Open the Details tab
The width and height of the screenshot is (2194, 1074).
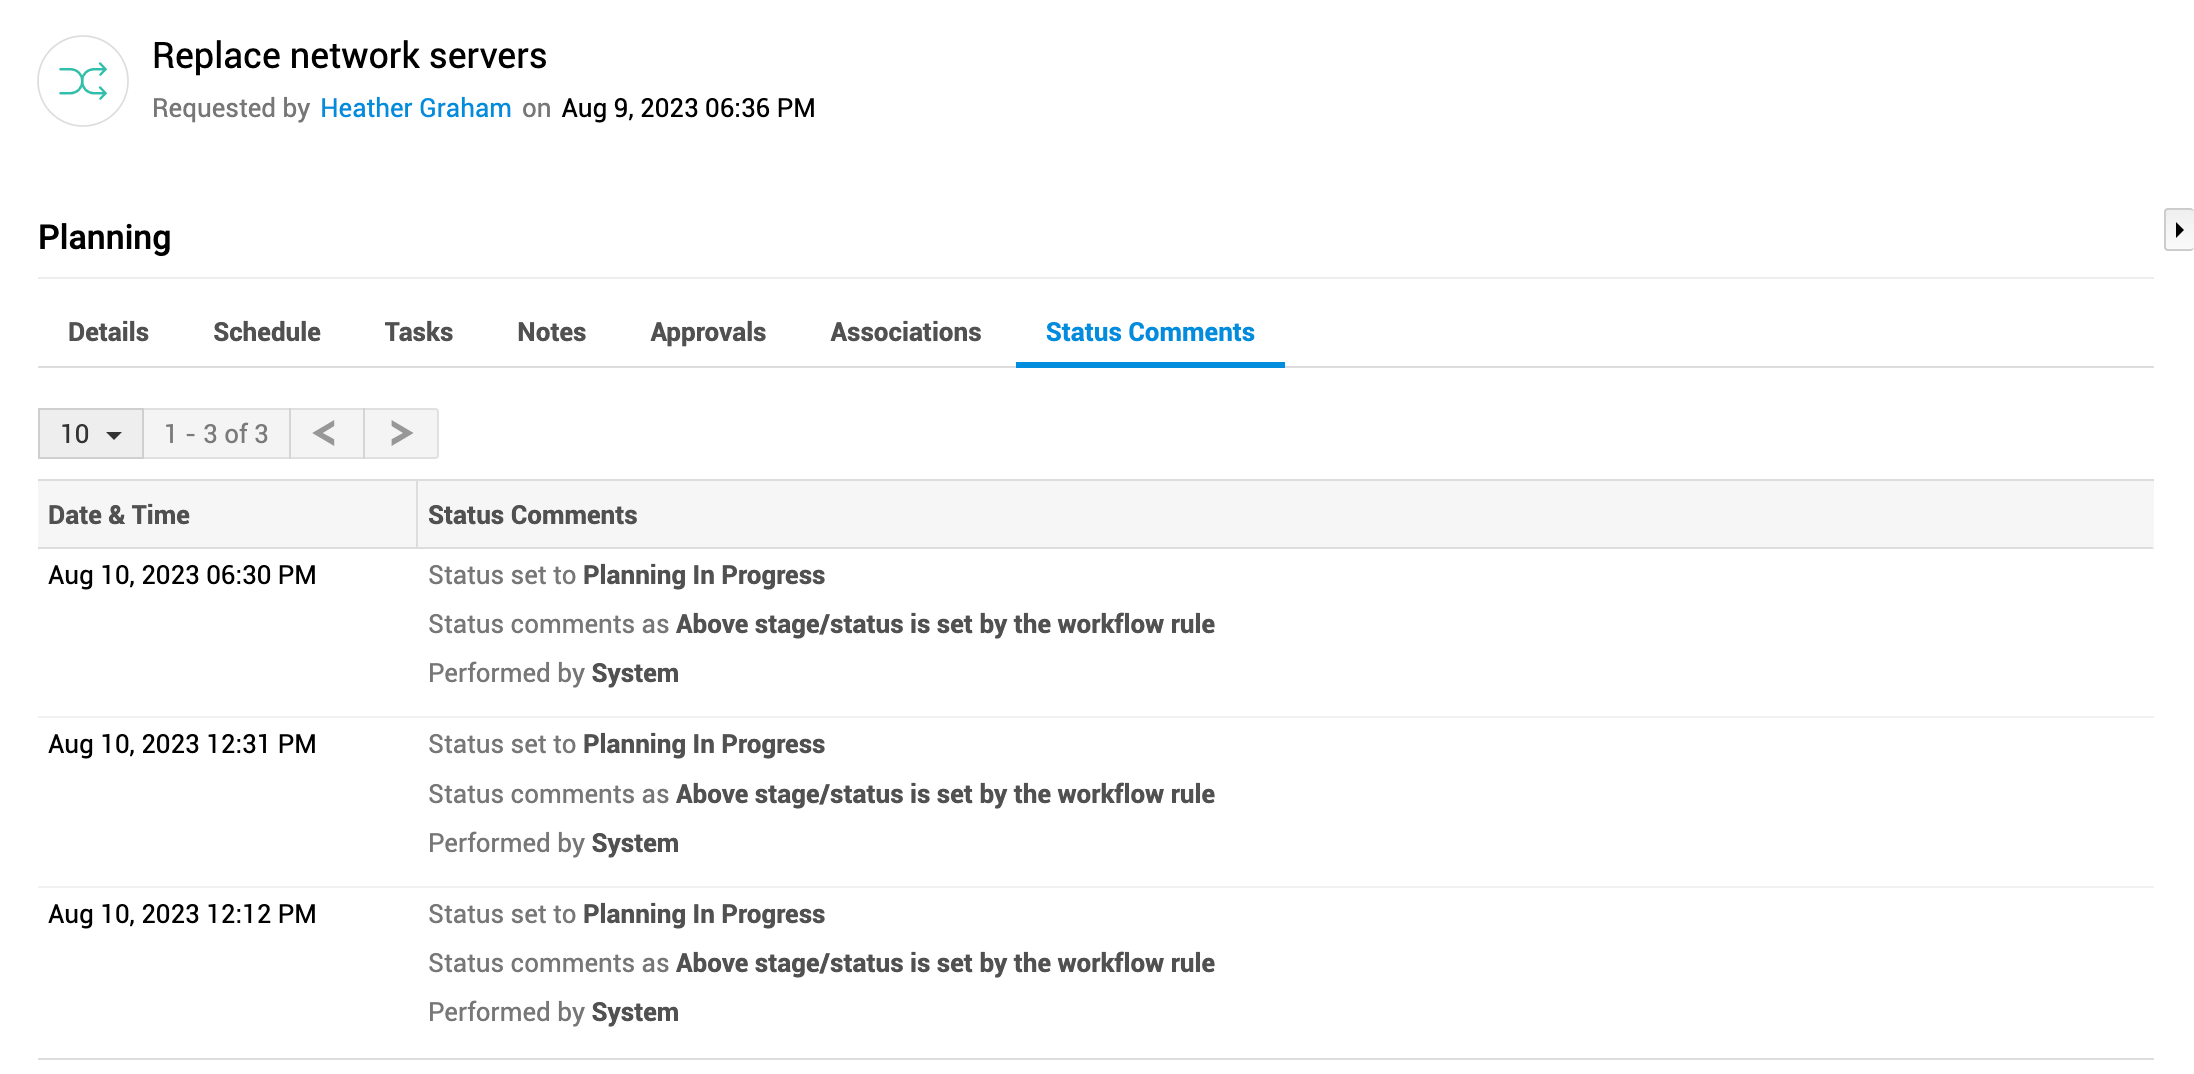point(108,332)
